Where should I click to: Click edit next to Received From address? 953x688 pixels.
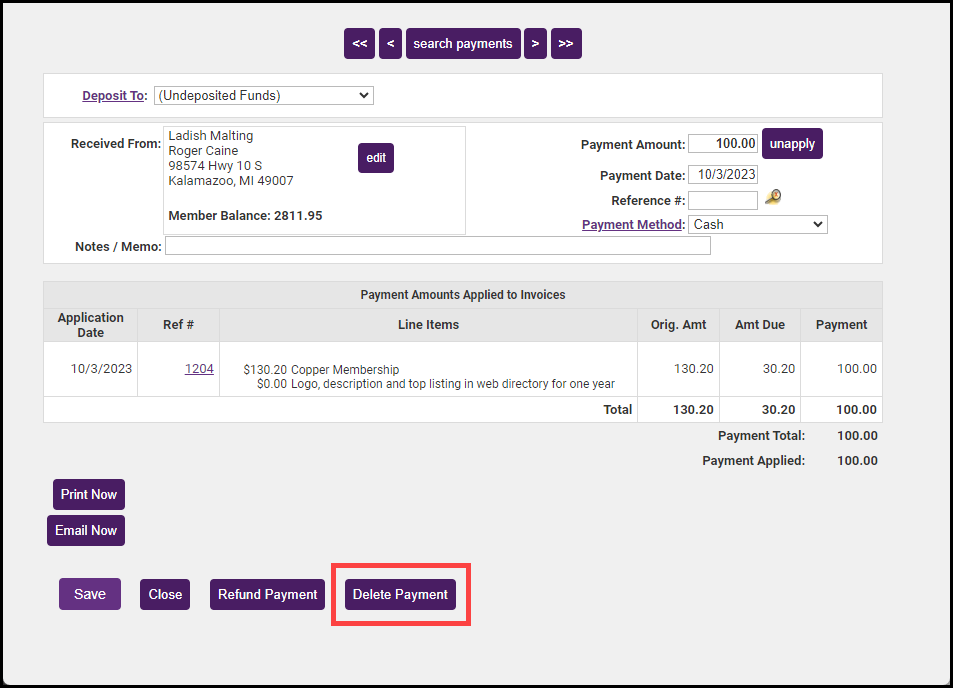(x=376, y=158)
